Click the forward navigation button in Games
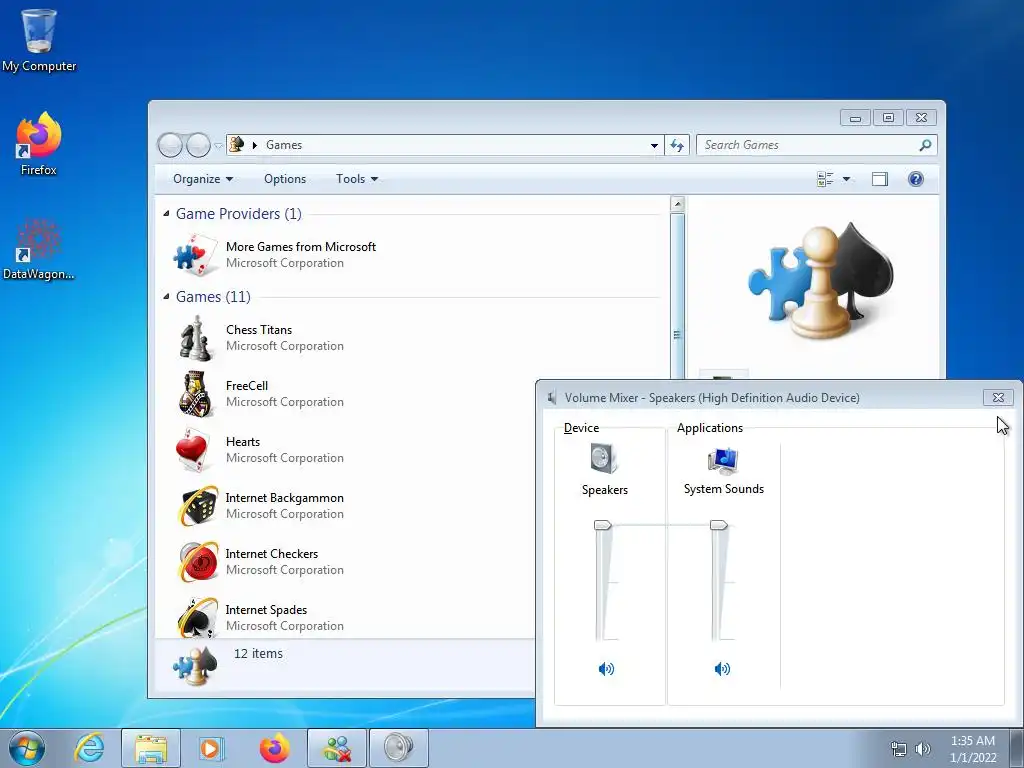The image size is (1024, 768). [198, 145]
